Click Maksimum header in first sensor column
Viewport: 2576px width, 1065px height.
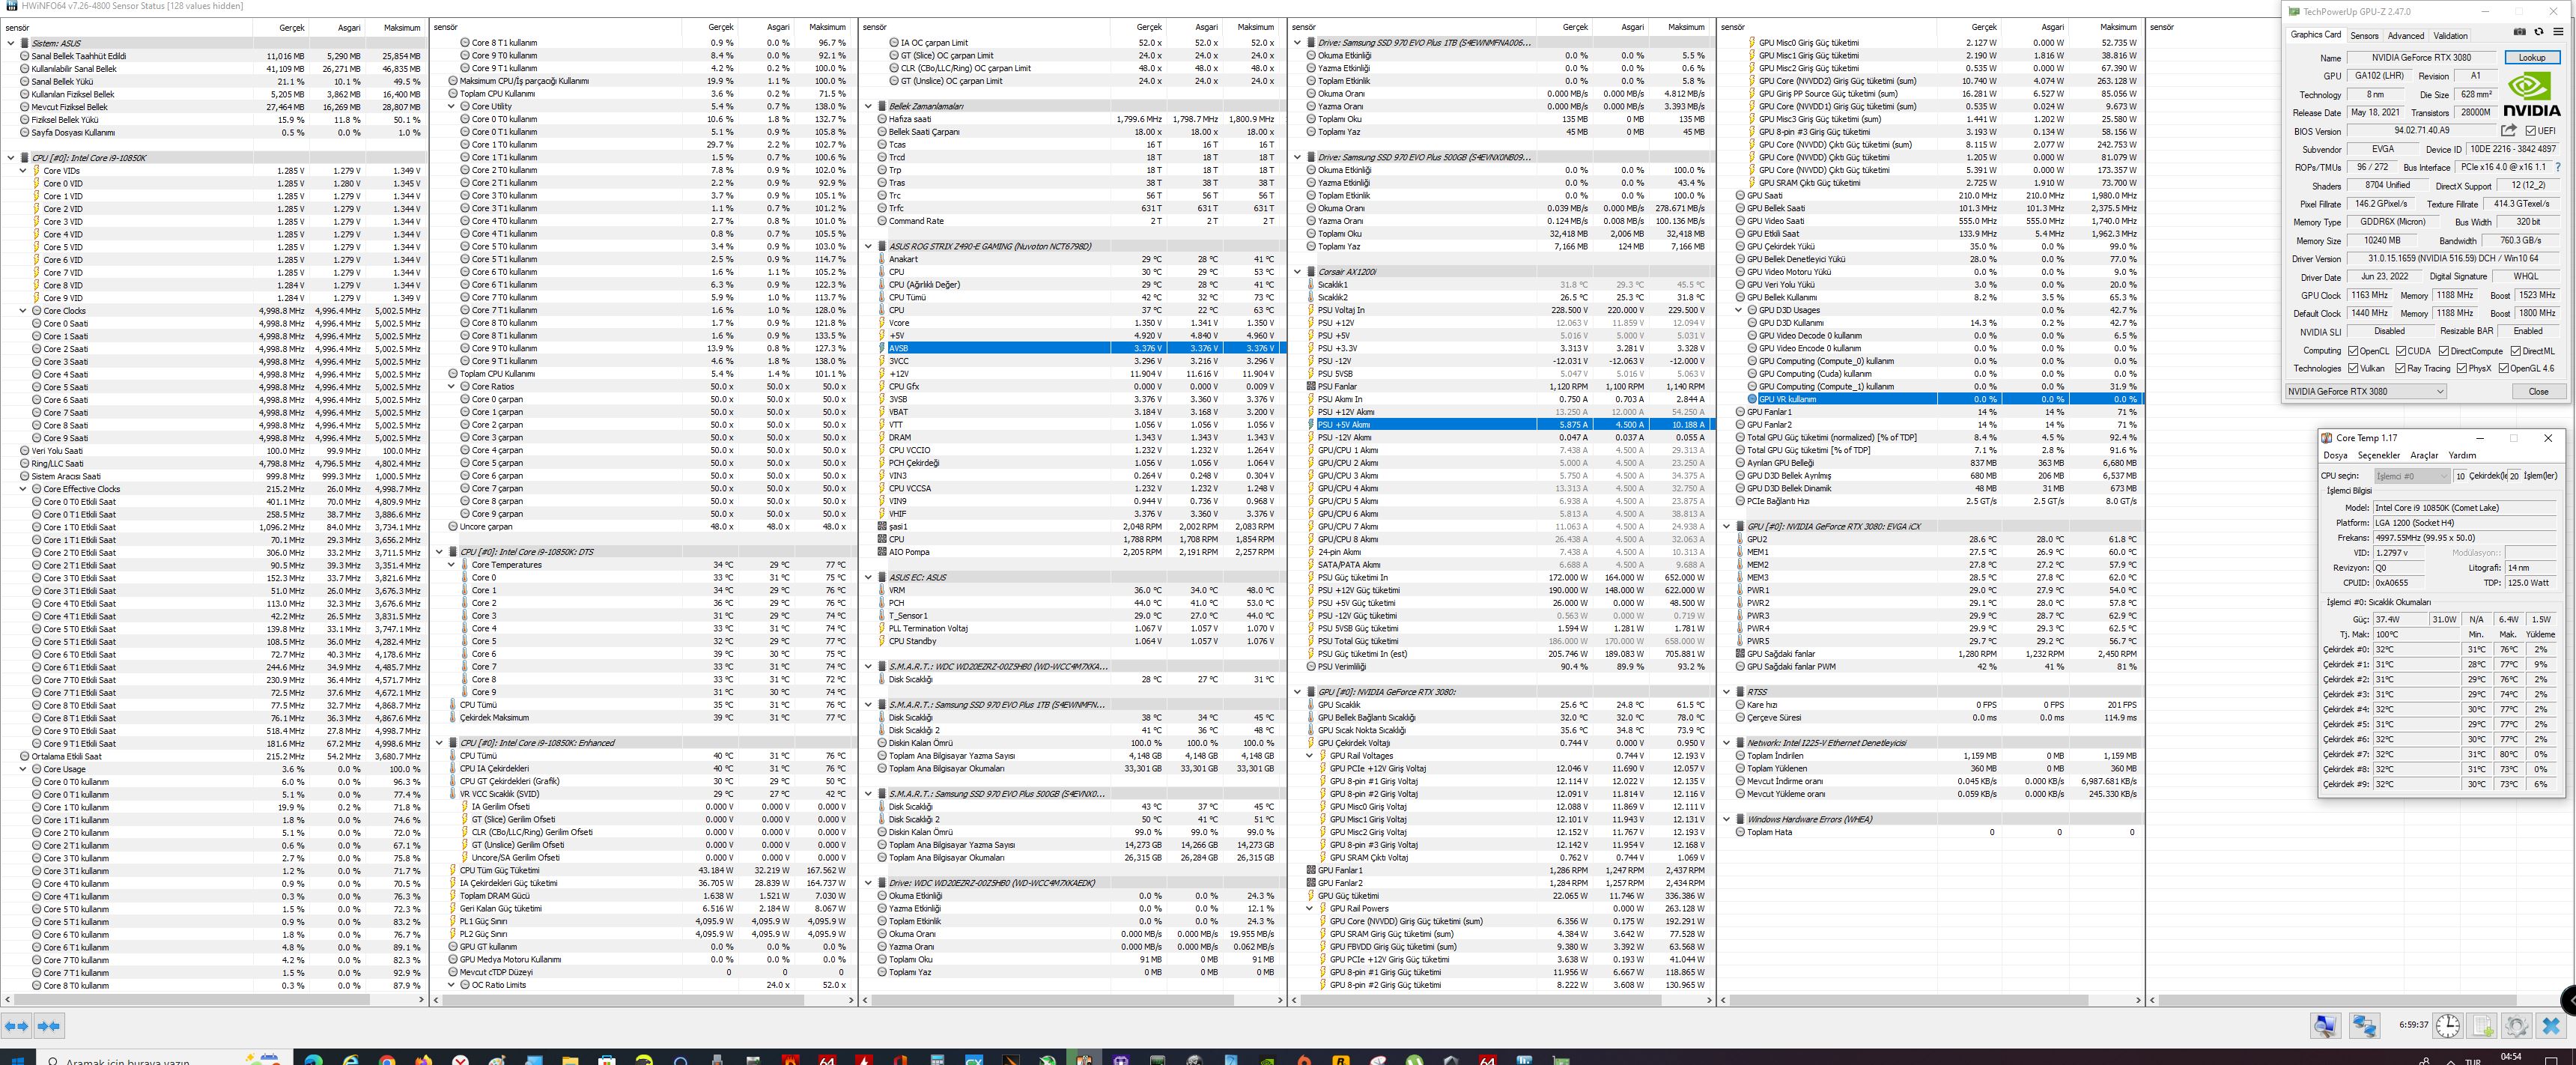(x=394, y=27)
